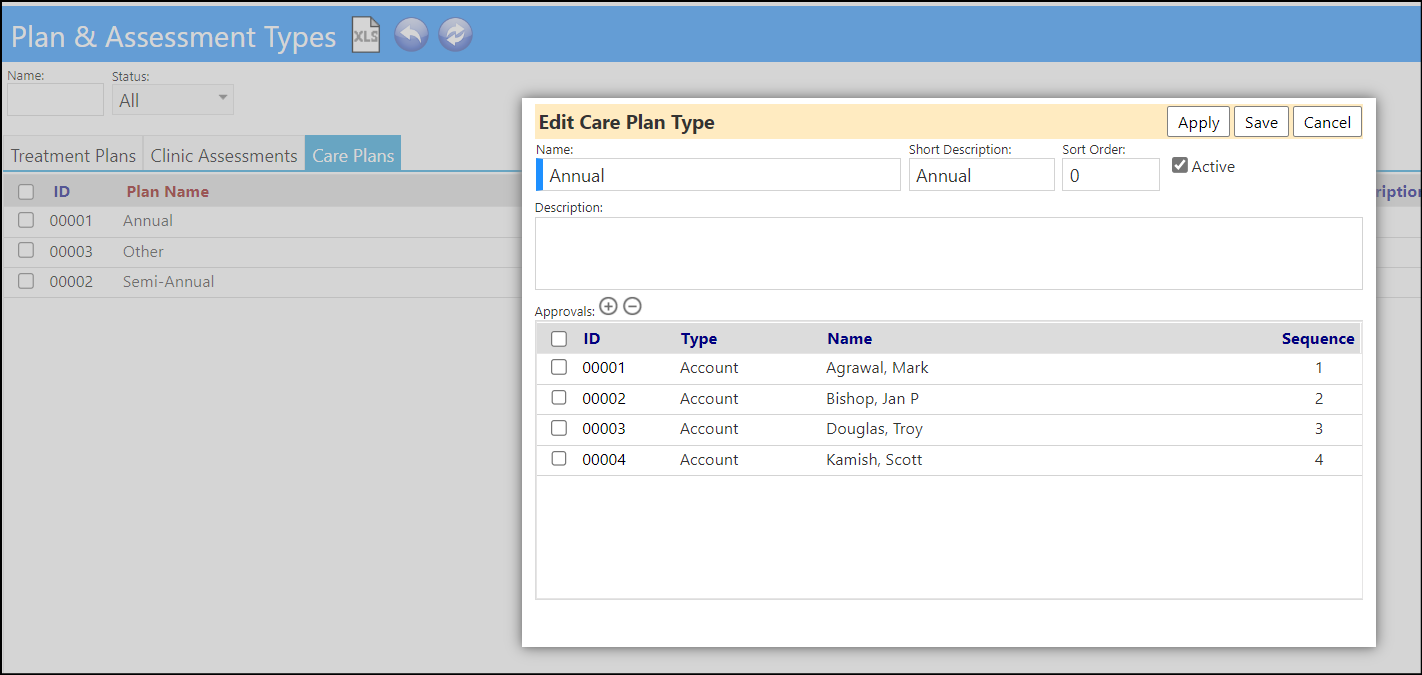The width and height of the screenshot is (1422, 675).
Task: Check the box for Bishop, Jan P
Action: [x=559, y=398]
